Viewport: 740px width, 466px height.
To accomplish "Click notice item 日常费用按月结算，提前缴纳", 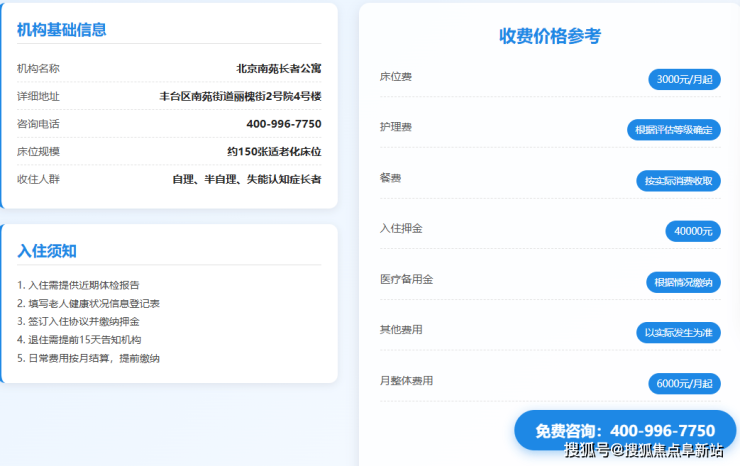I will (x=88, y=358).
